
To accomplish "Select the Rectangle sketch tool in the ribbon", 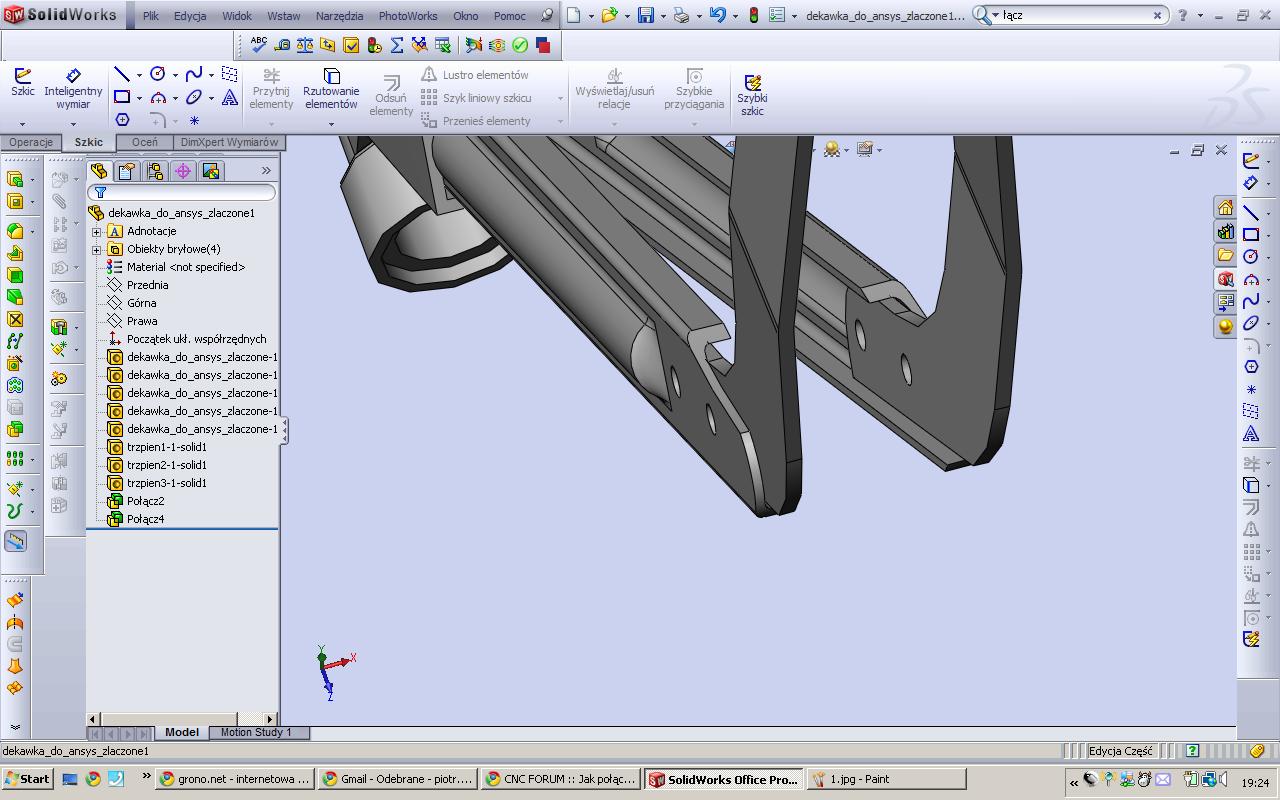I will click(x=122, y=98).
